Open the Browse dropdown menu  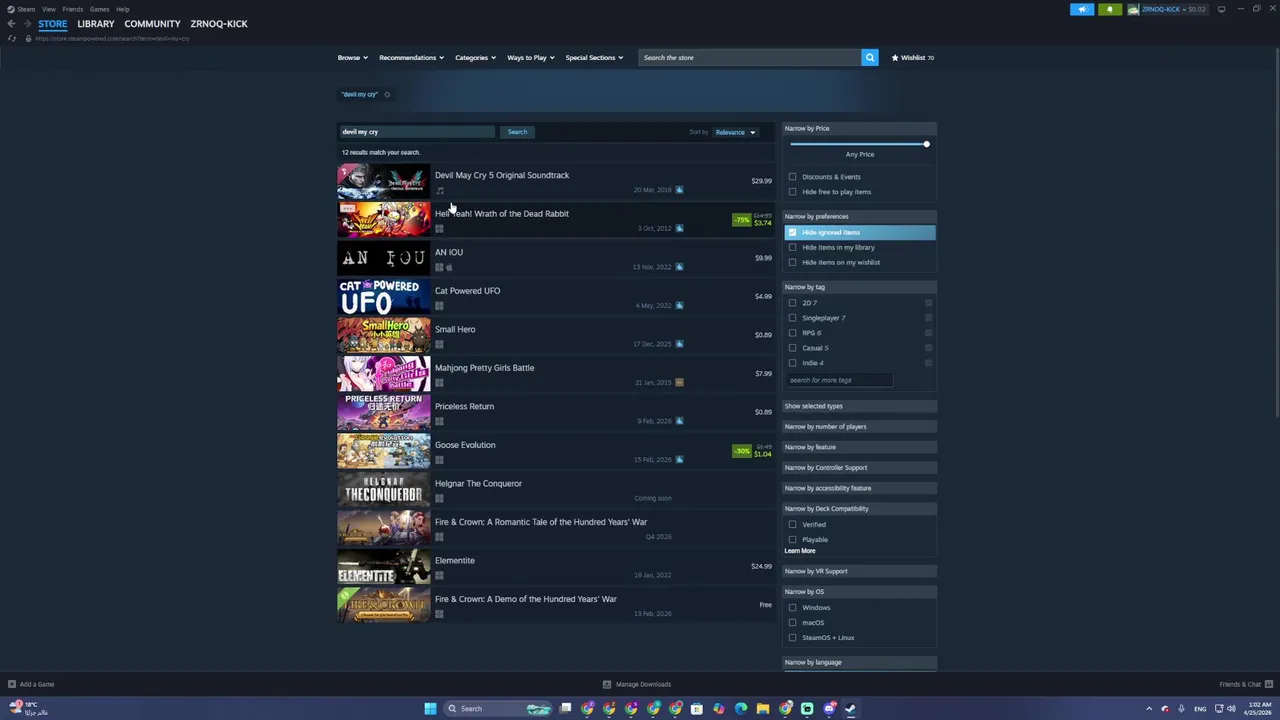pos(352,58)
